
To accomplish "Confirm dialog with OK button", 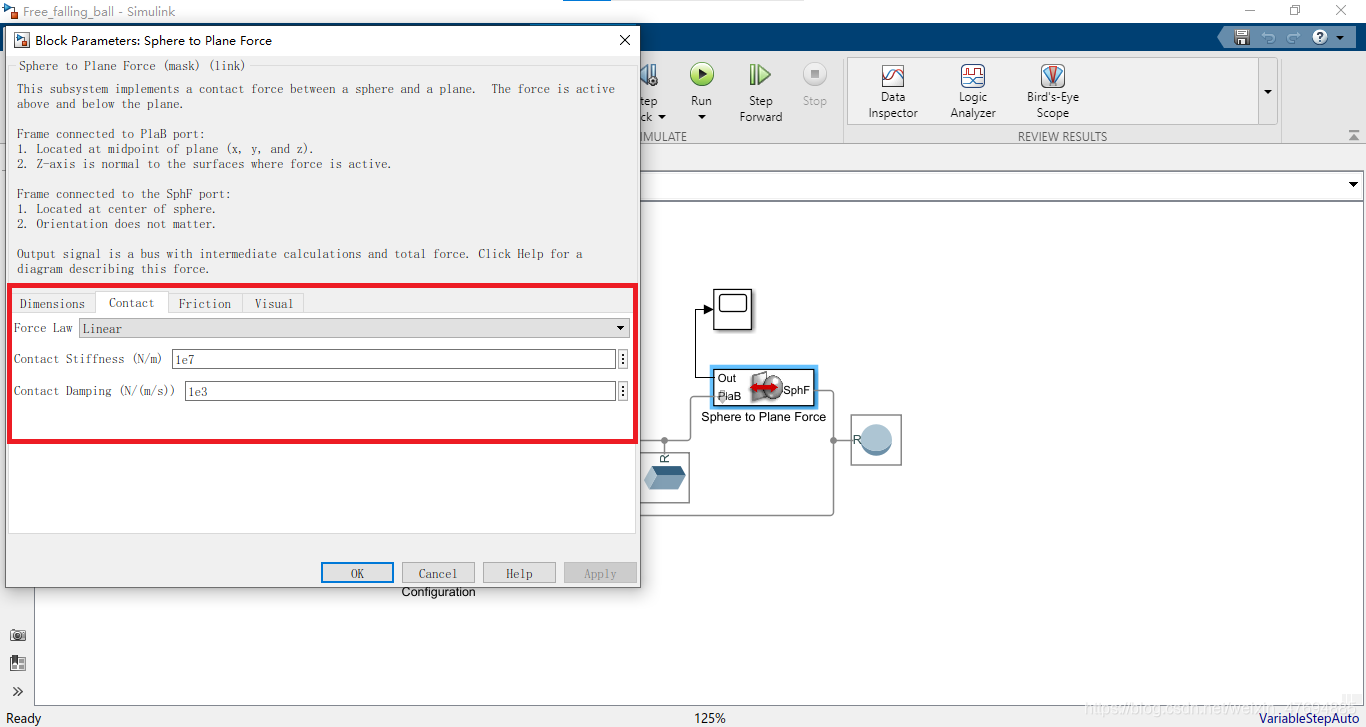I will [357, 573].
